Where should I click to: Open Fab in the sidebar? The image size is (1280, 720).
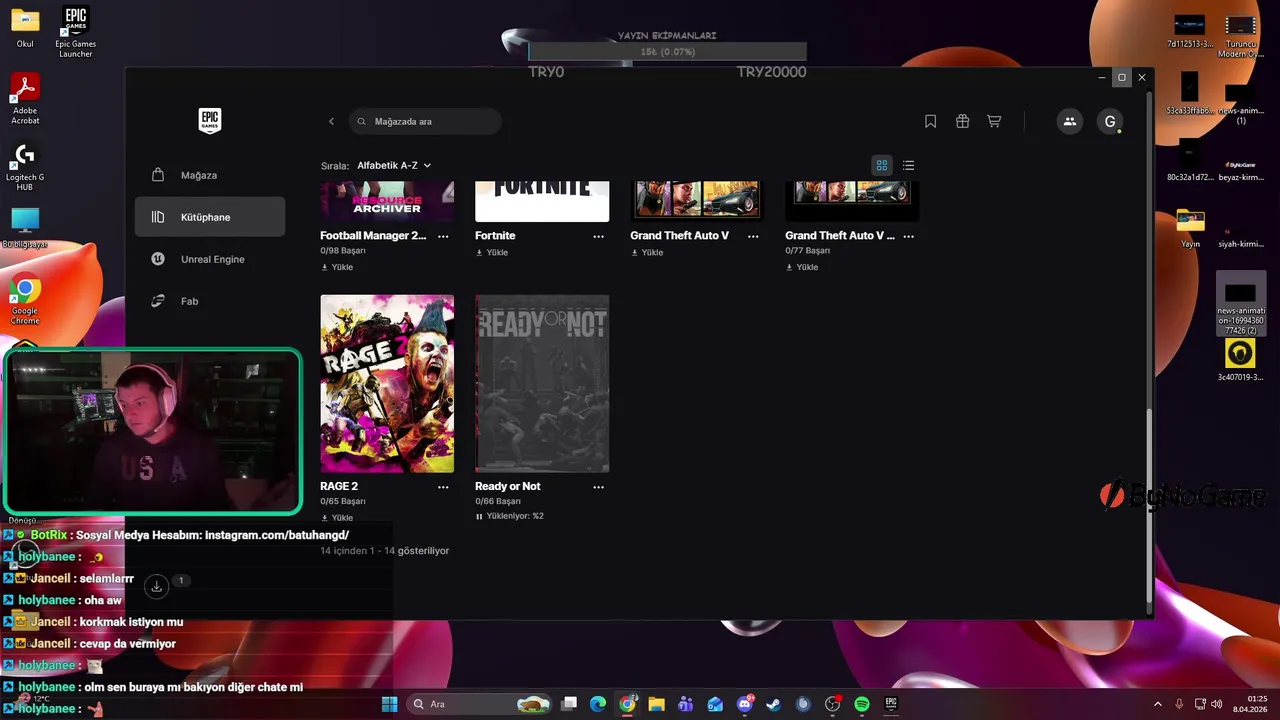[x=210, y=301]
